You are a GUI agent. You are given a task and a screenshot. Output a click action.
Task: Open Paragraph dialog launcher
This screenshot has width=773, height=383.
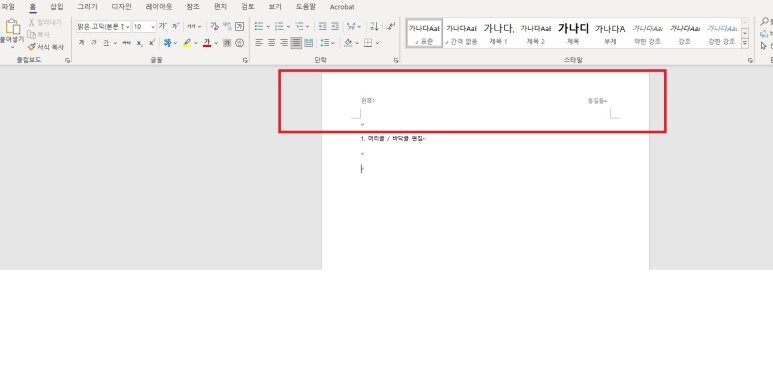(x=395, y=61)
